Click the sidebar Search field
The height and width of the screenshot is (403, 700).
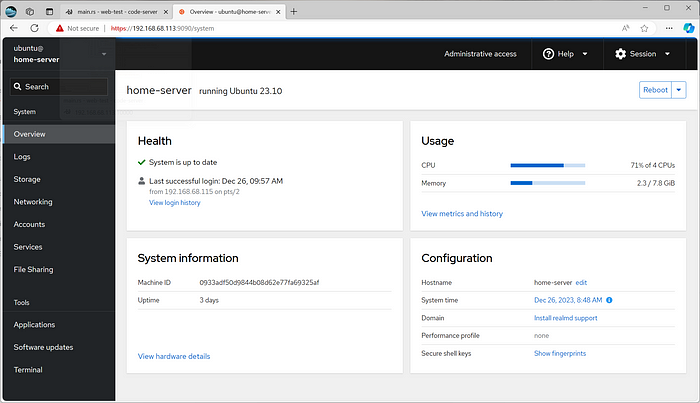click(60, 87)
